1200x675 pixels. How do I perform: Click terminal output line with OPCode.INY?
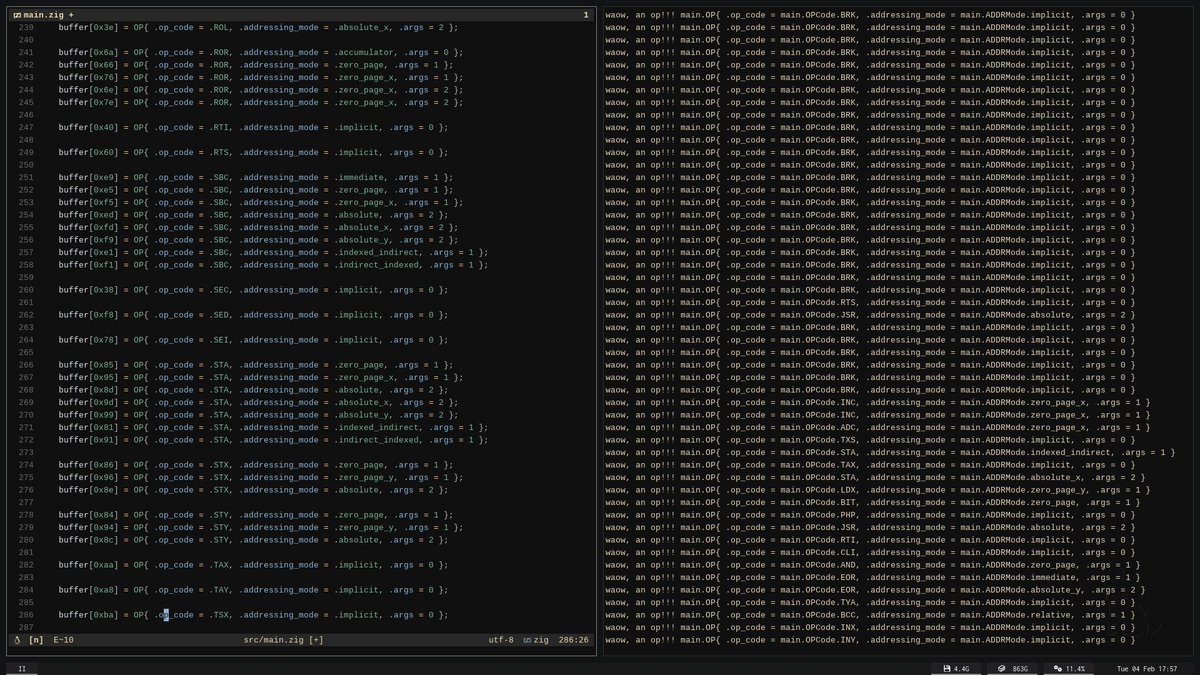click(870, 640)
